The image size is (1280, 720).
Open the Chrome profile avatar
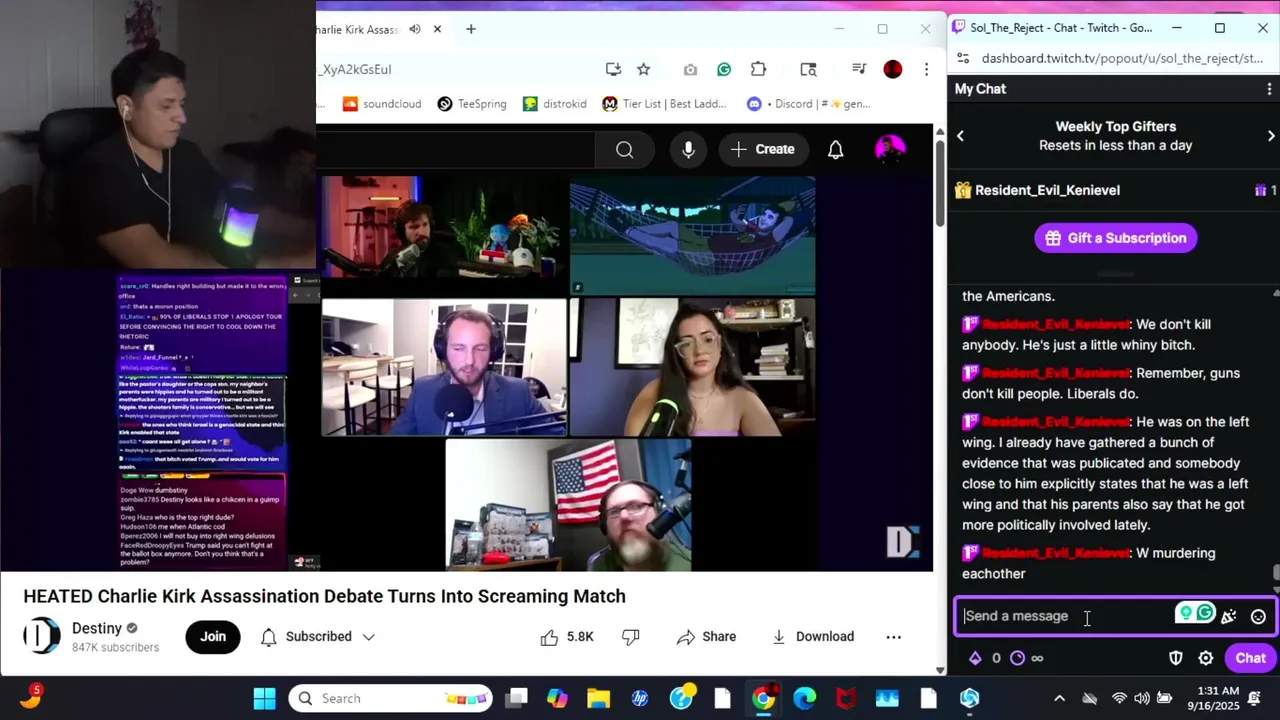coord(893,69)
